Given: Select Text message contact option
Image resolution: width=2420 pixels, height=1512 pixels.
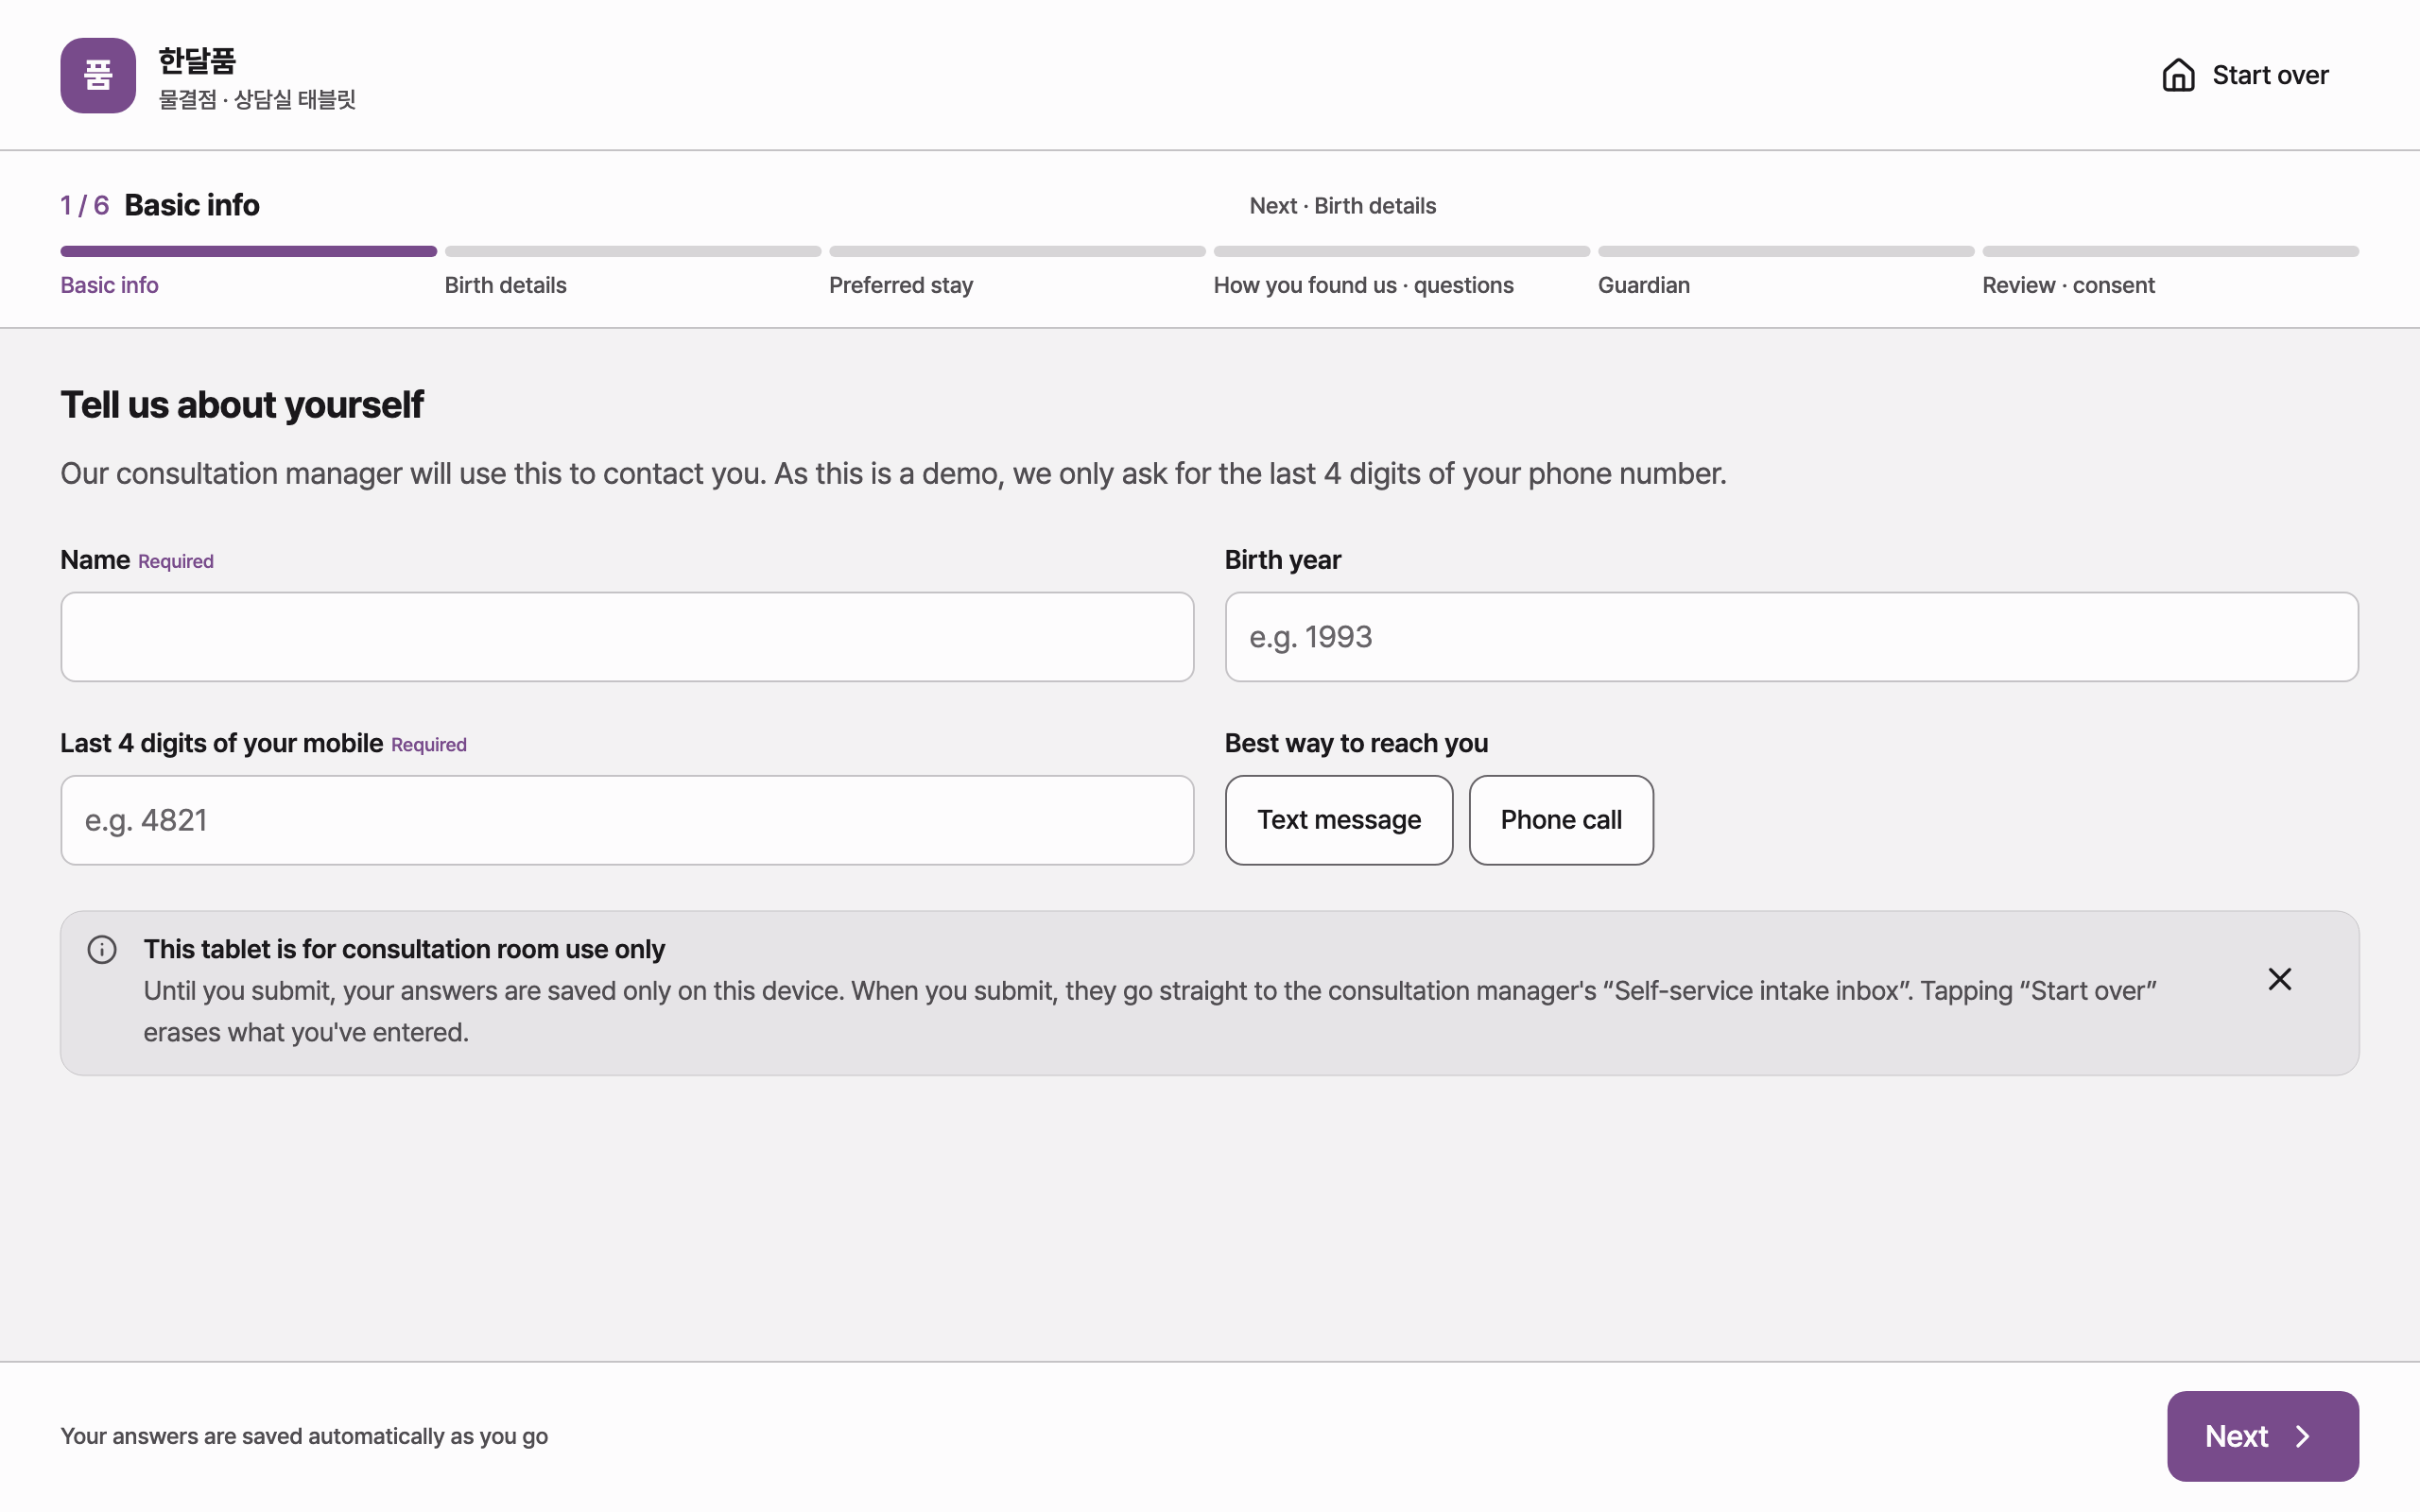Looking at the screenshot, I should click(x=1339, y=820).
